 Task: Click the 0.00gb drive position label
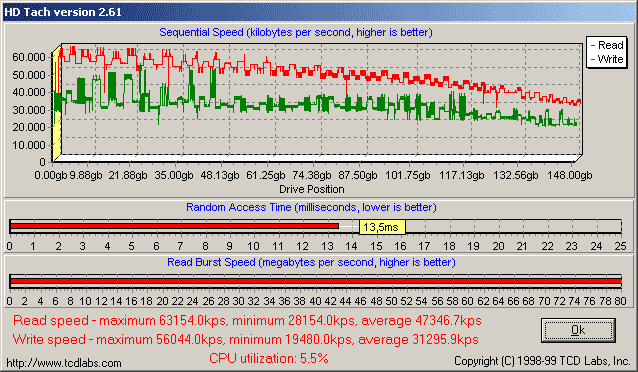pyautogui.click(x=51, y=175)
